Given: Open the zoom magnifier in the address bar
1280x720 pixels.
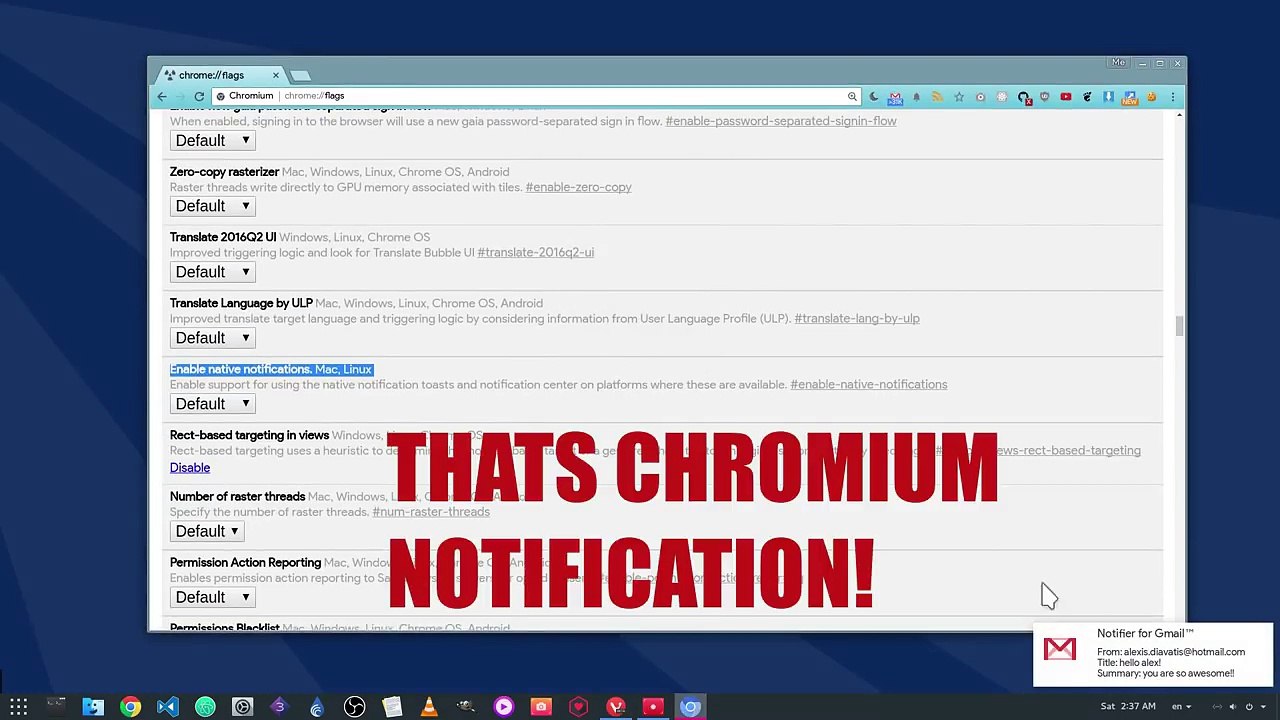Looking at the screenshot, I should pos(852,96).
